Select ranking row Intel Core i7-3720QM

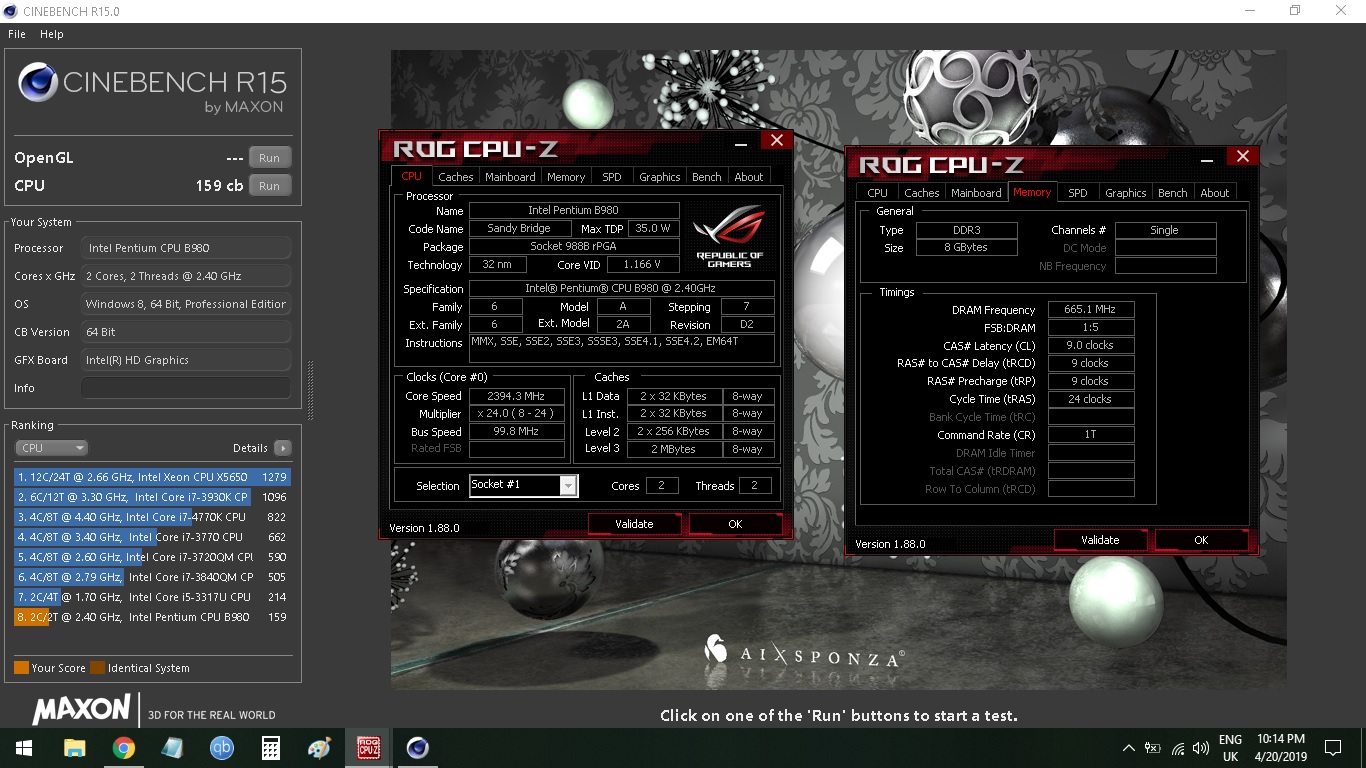(x=152, y=557)
